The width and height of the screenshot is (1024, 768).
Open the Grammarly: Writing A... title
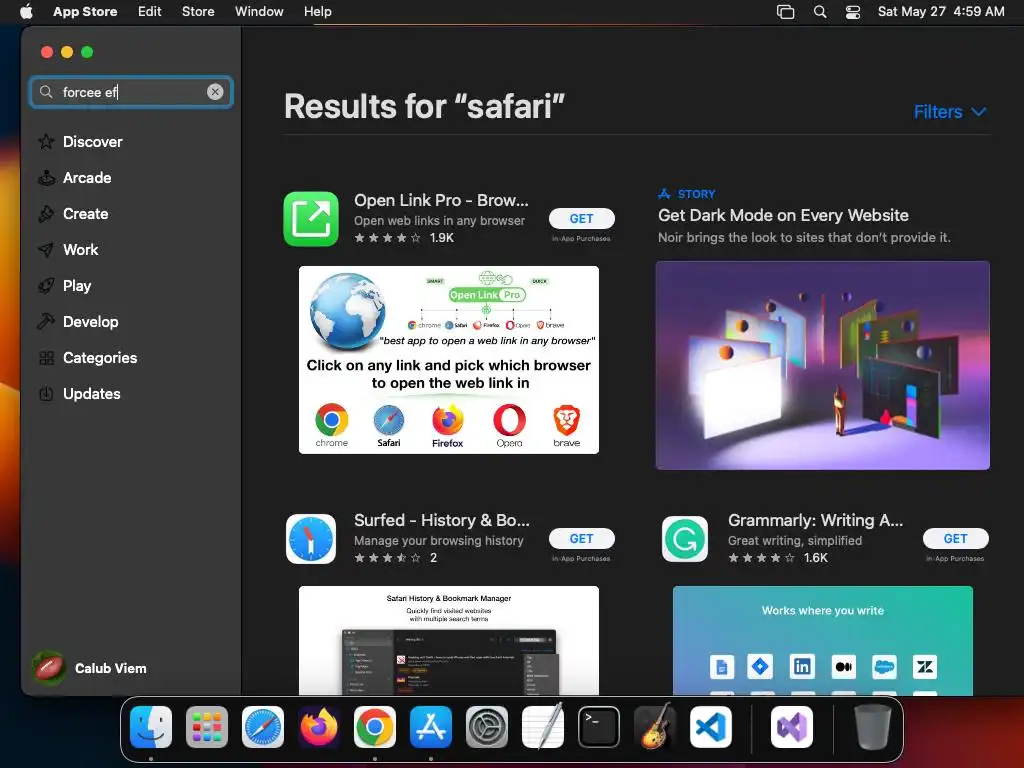point(816,520)
